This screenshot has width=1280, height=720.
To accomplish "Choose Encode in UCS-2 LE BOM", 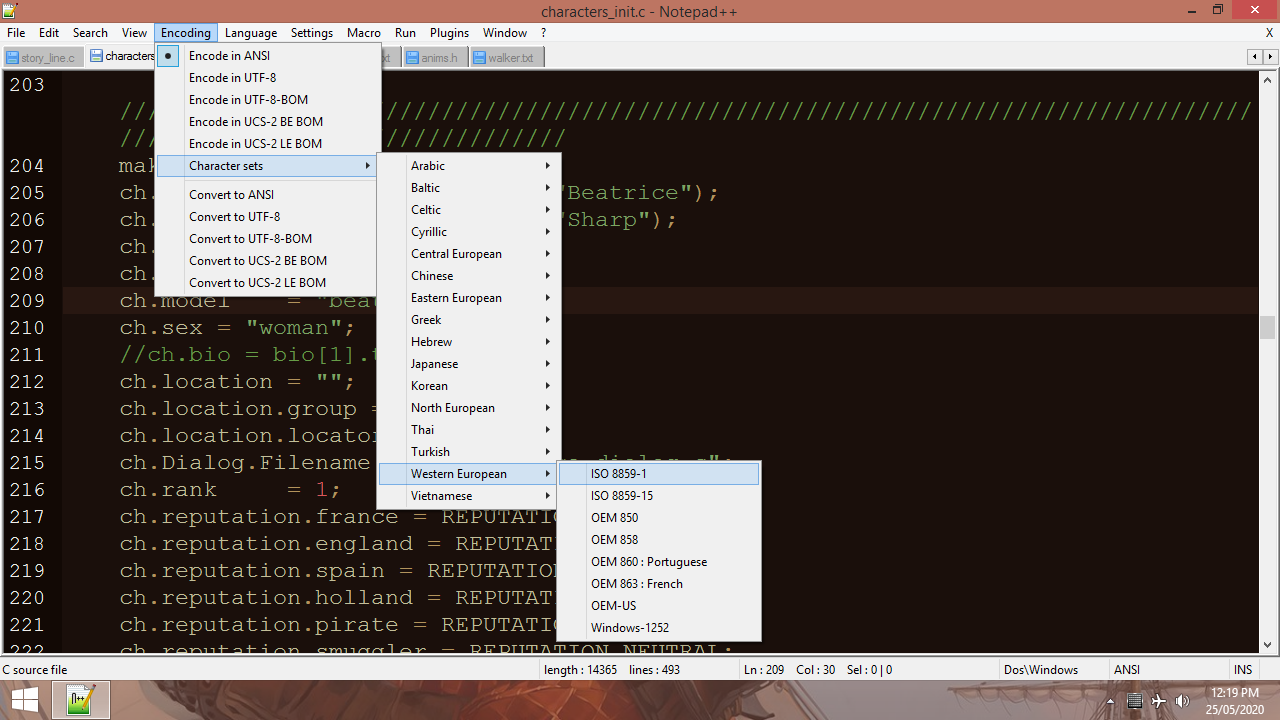I will (268, 144).
